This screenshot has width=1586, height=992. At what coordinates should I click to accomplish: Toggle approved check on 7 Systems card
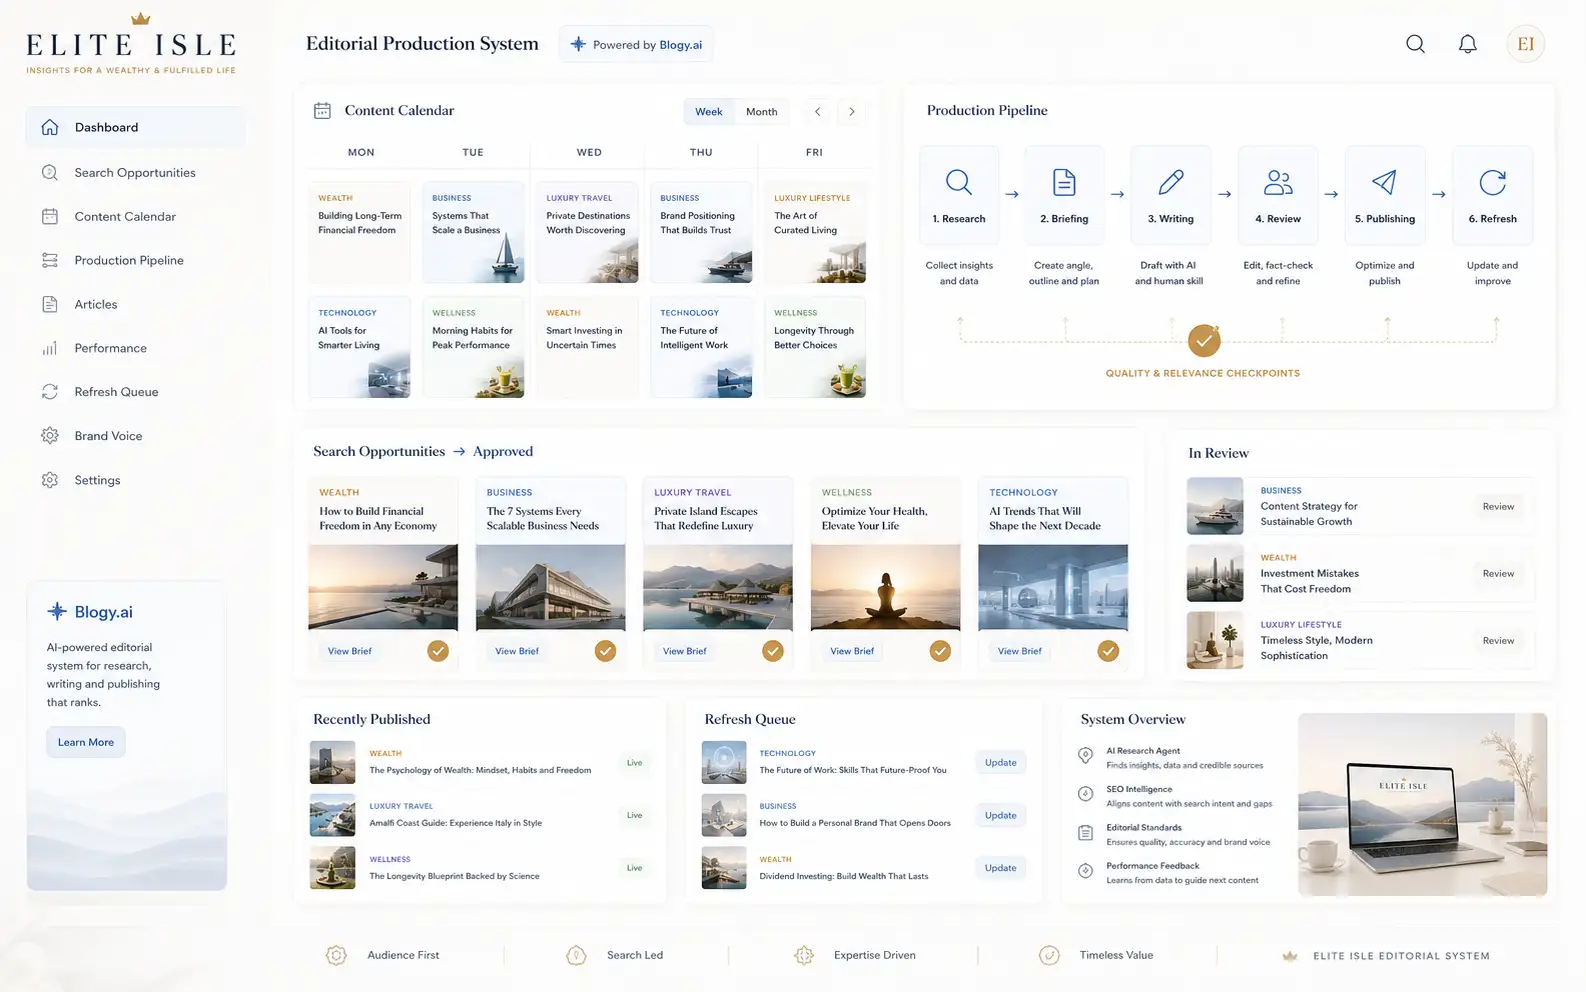605,651
